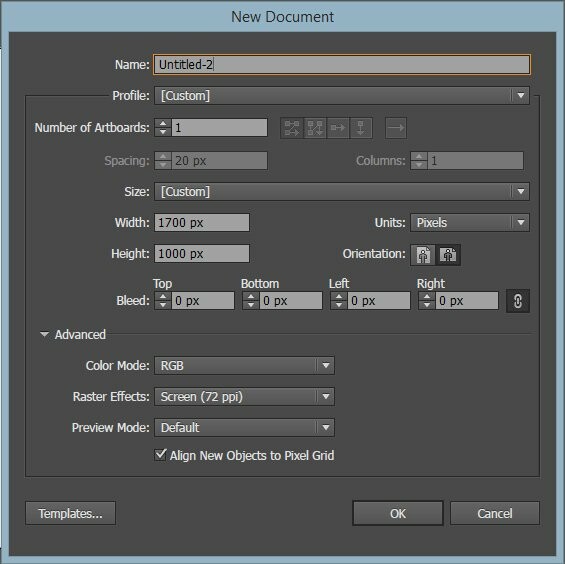Screen dimensions: 565x564
Task: Click the Height field
Action: point(202,254)
